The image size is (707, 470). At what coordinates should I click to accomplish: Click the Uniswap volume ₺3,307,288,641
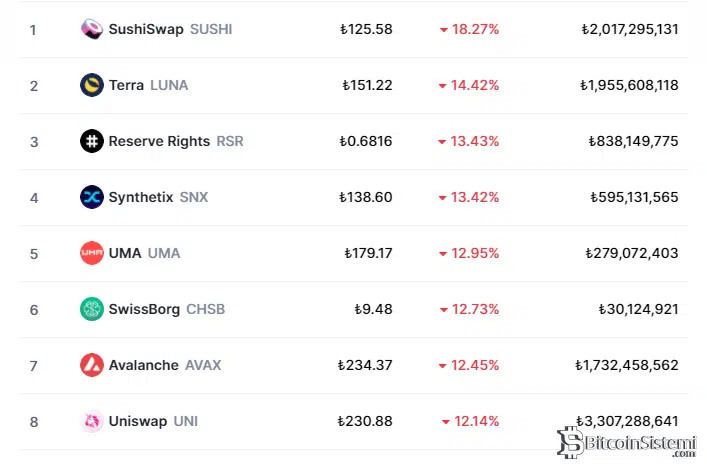coord(629,421)
